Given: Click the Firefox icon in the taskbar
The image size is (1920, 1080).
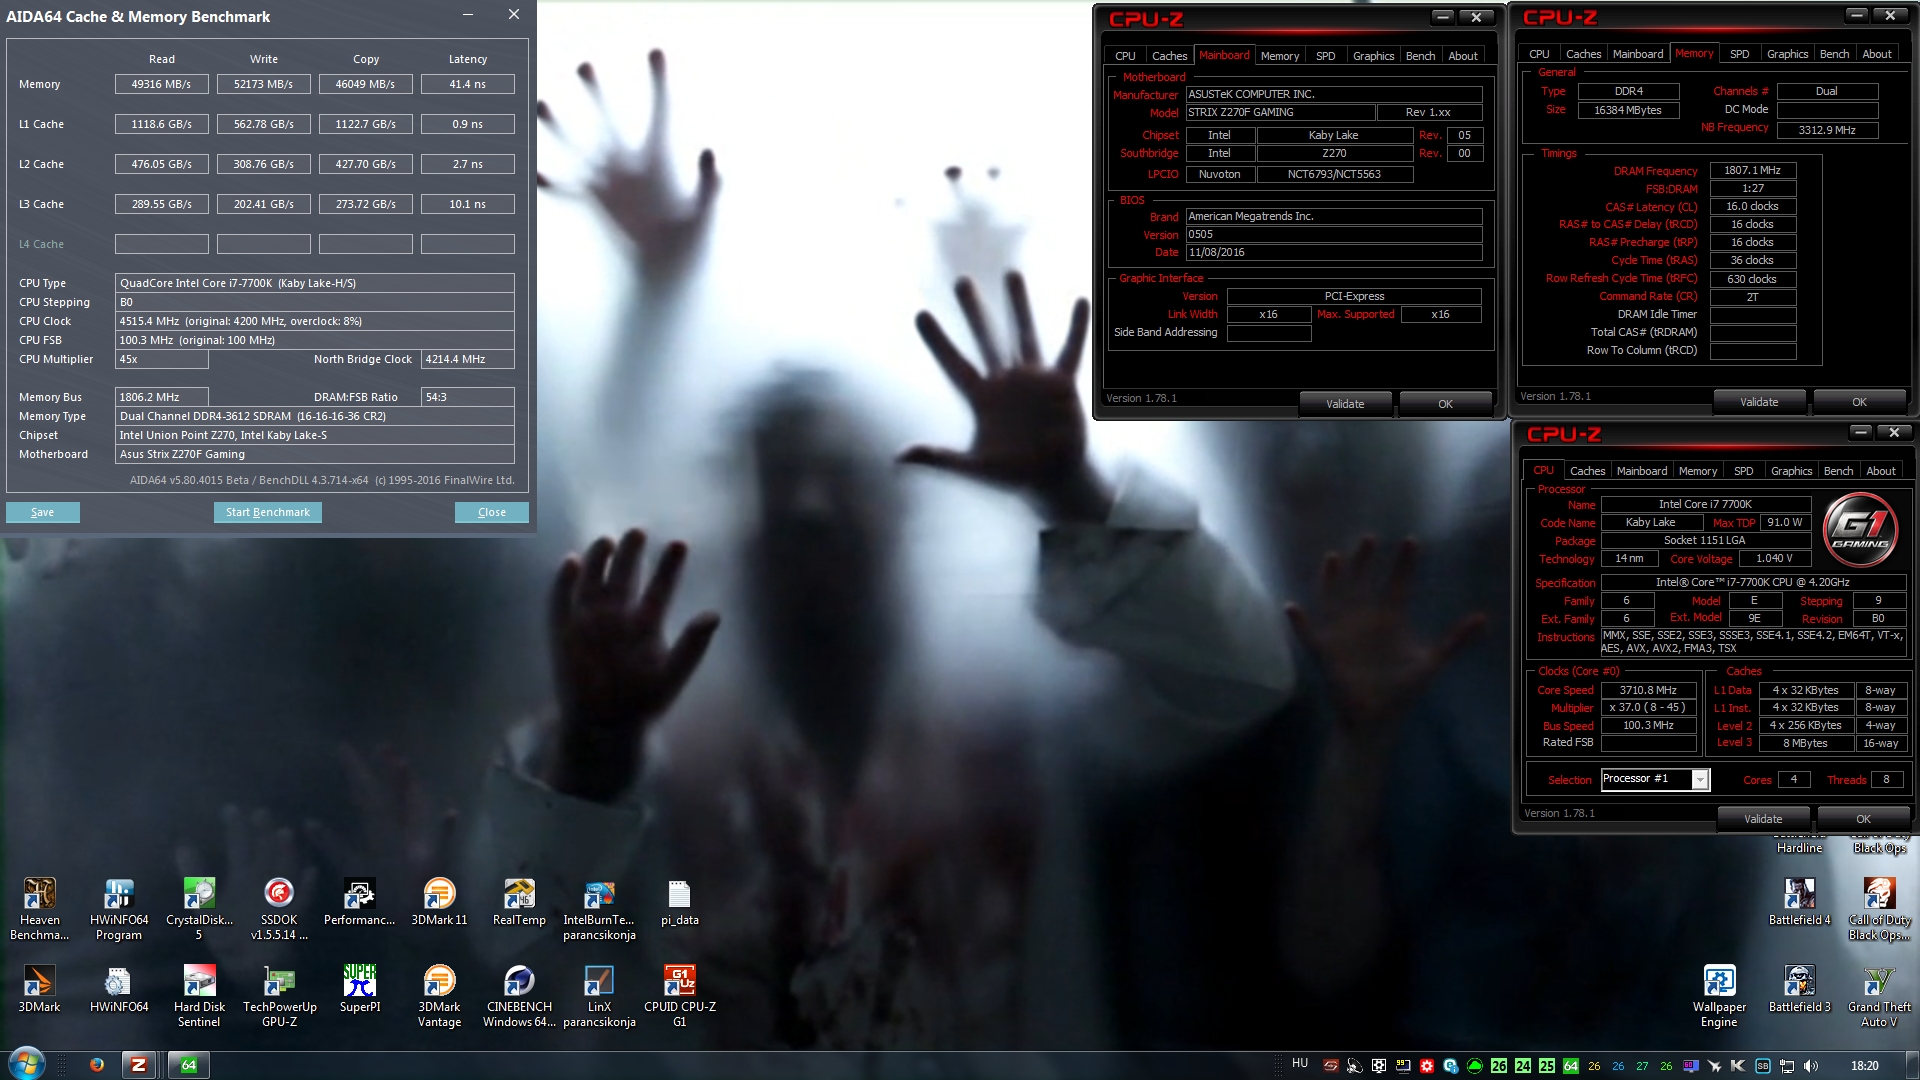Looking at the screenshot, I should (97, 1065).
